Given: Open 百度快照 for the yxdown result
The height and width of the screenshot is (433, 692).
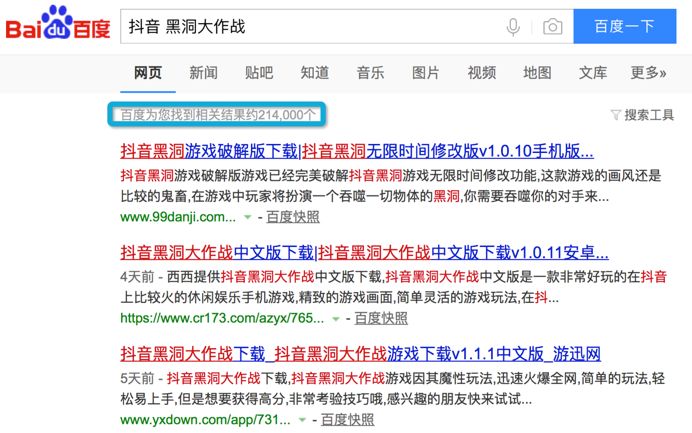Looking at the screenshot, I should [348, 420].
